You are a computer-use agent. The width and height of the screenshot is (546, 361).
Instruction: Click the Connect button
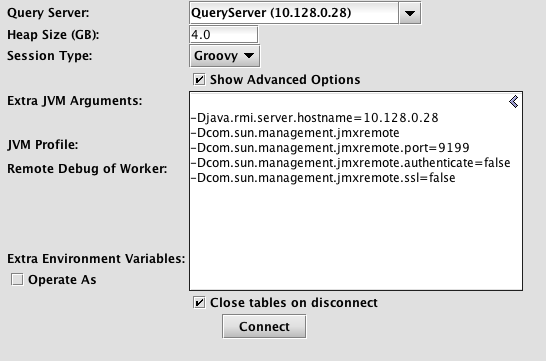point(264,327)
